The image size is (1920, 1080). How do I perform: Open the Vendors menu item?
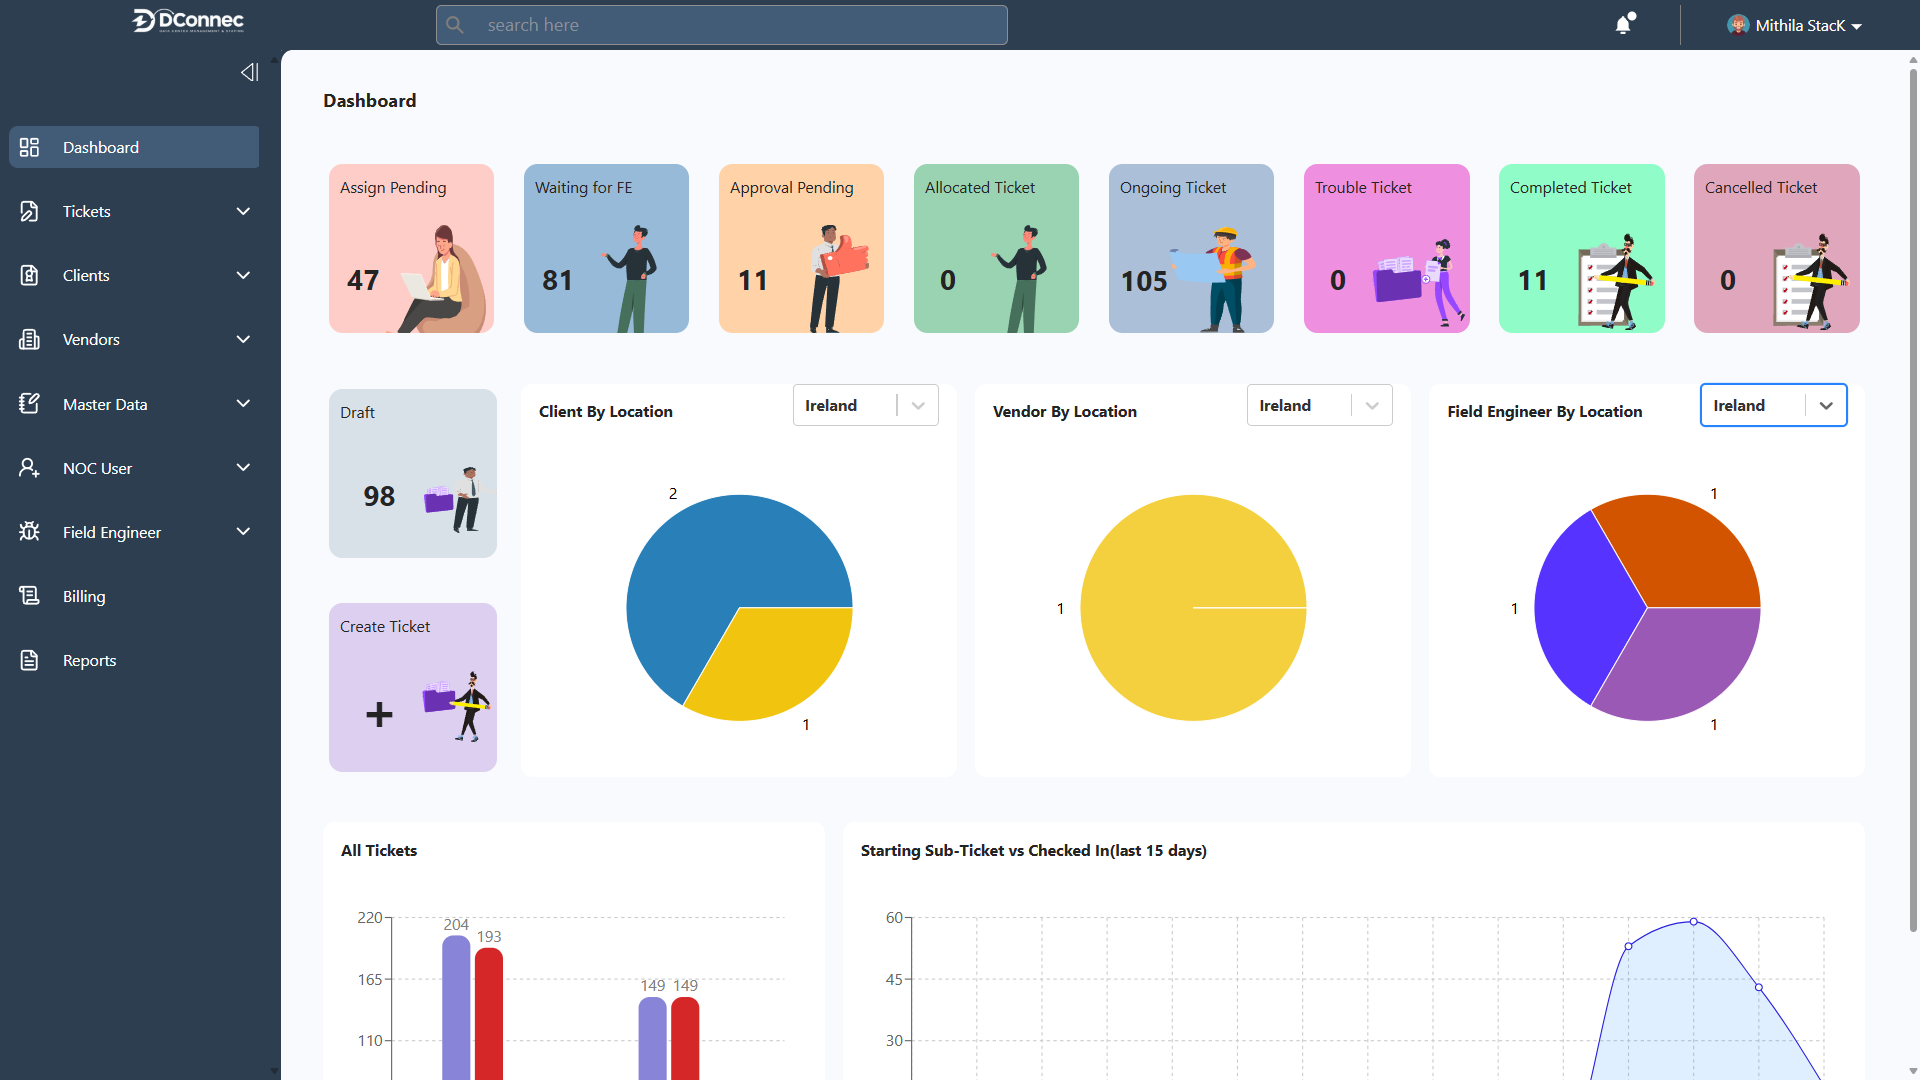(x=91, y=339)
